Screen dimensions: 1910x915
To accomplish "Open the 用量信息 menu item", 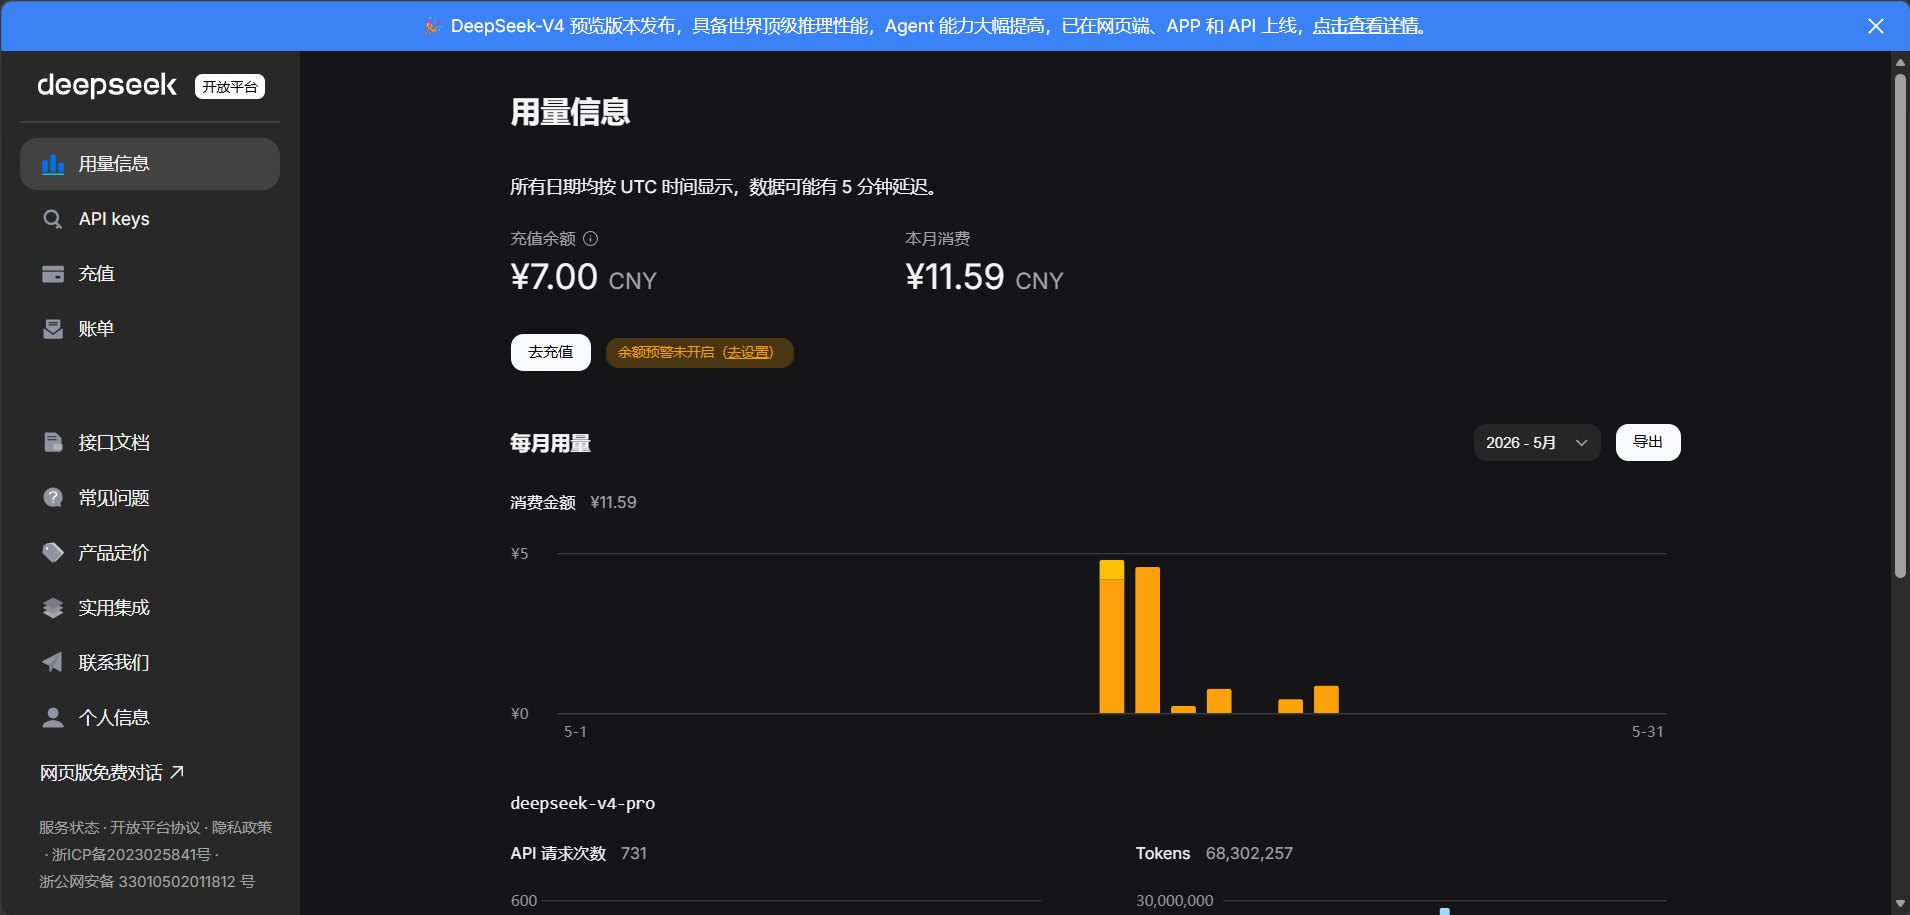I will 150,164.
